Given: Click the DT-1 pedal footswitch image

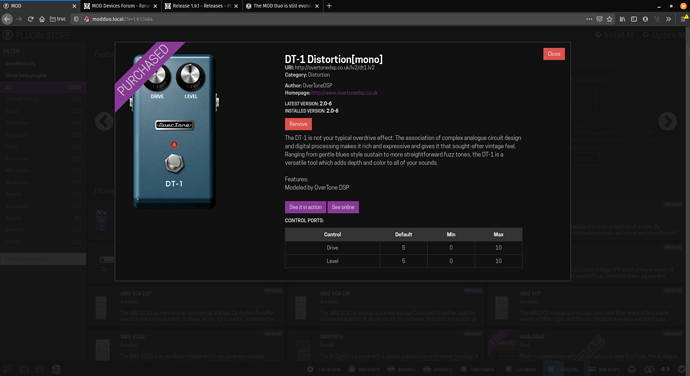Looking at the screenshot, I should pos(174,163).
